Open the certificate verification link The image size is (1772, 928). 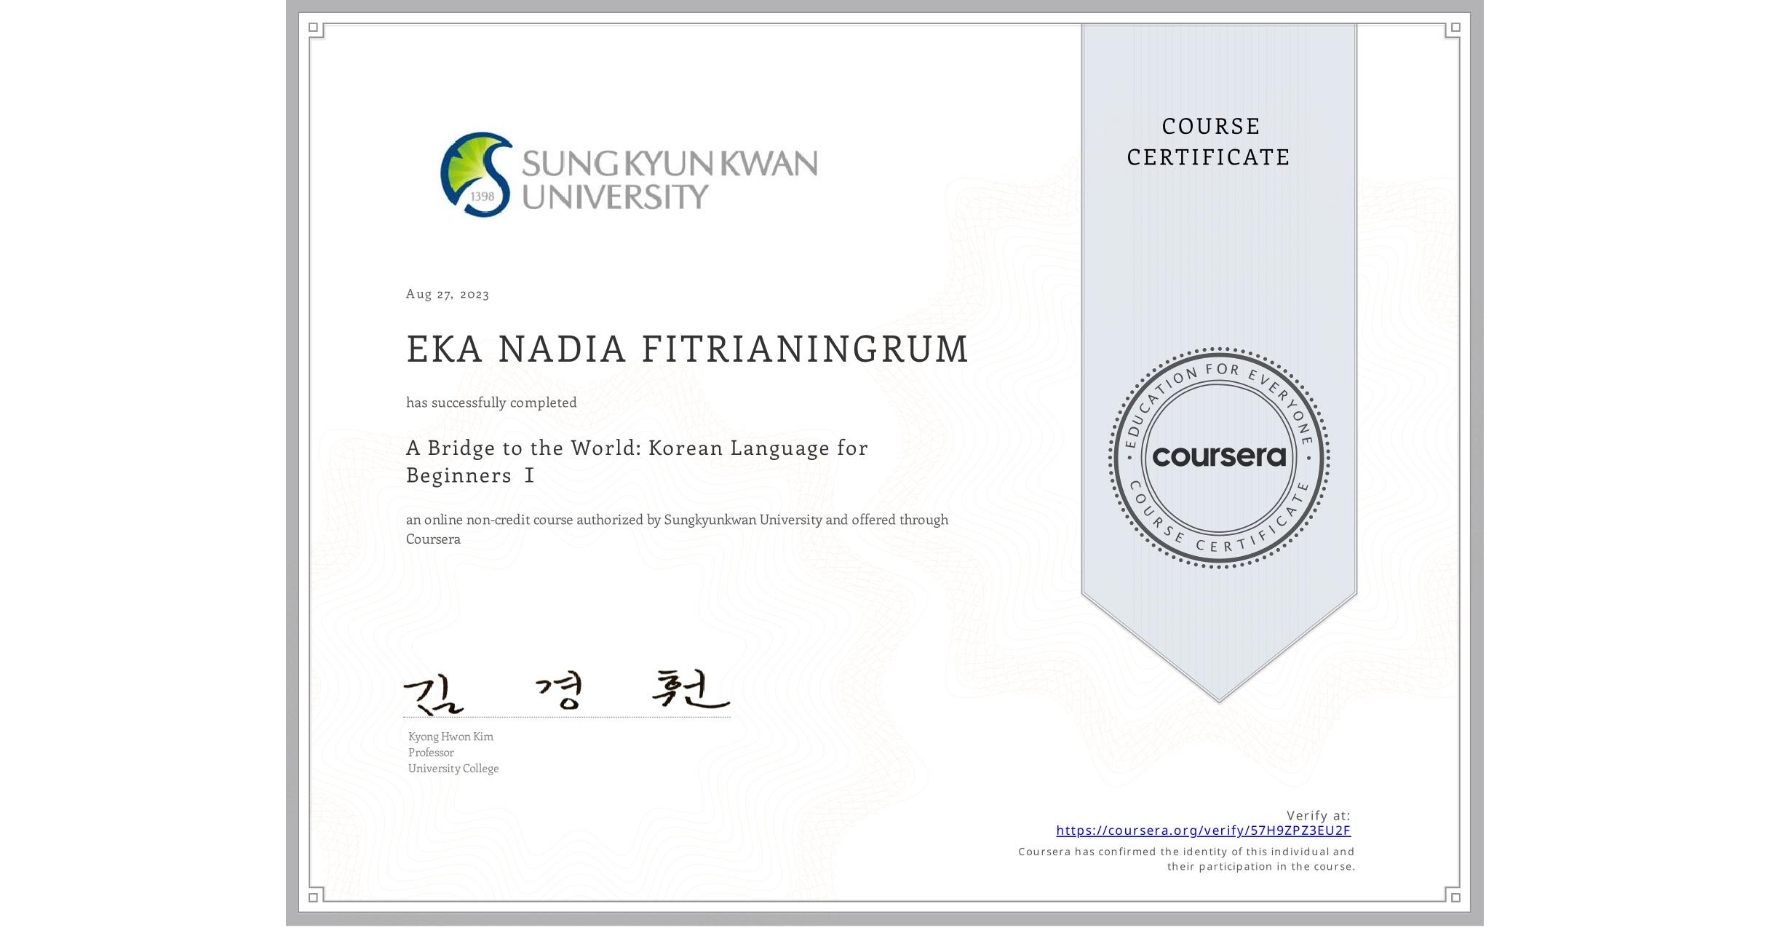click(1203, 830)
